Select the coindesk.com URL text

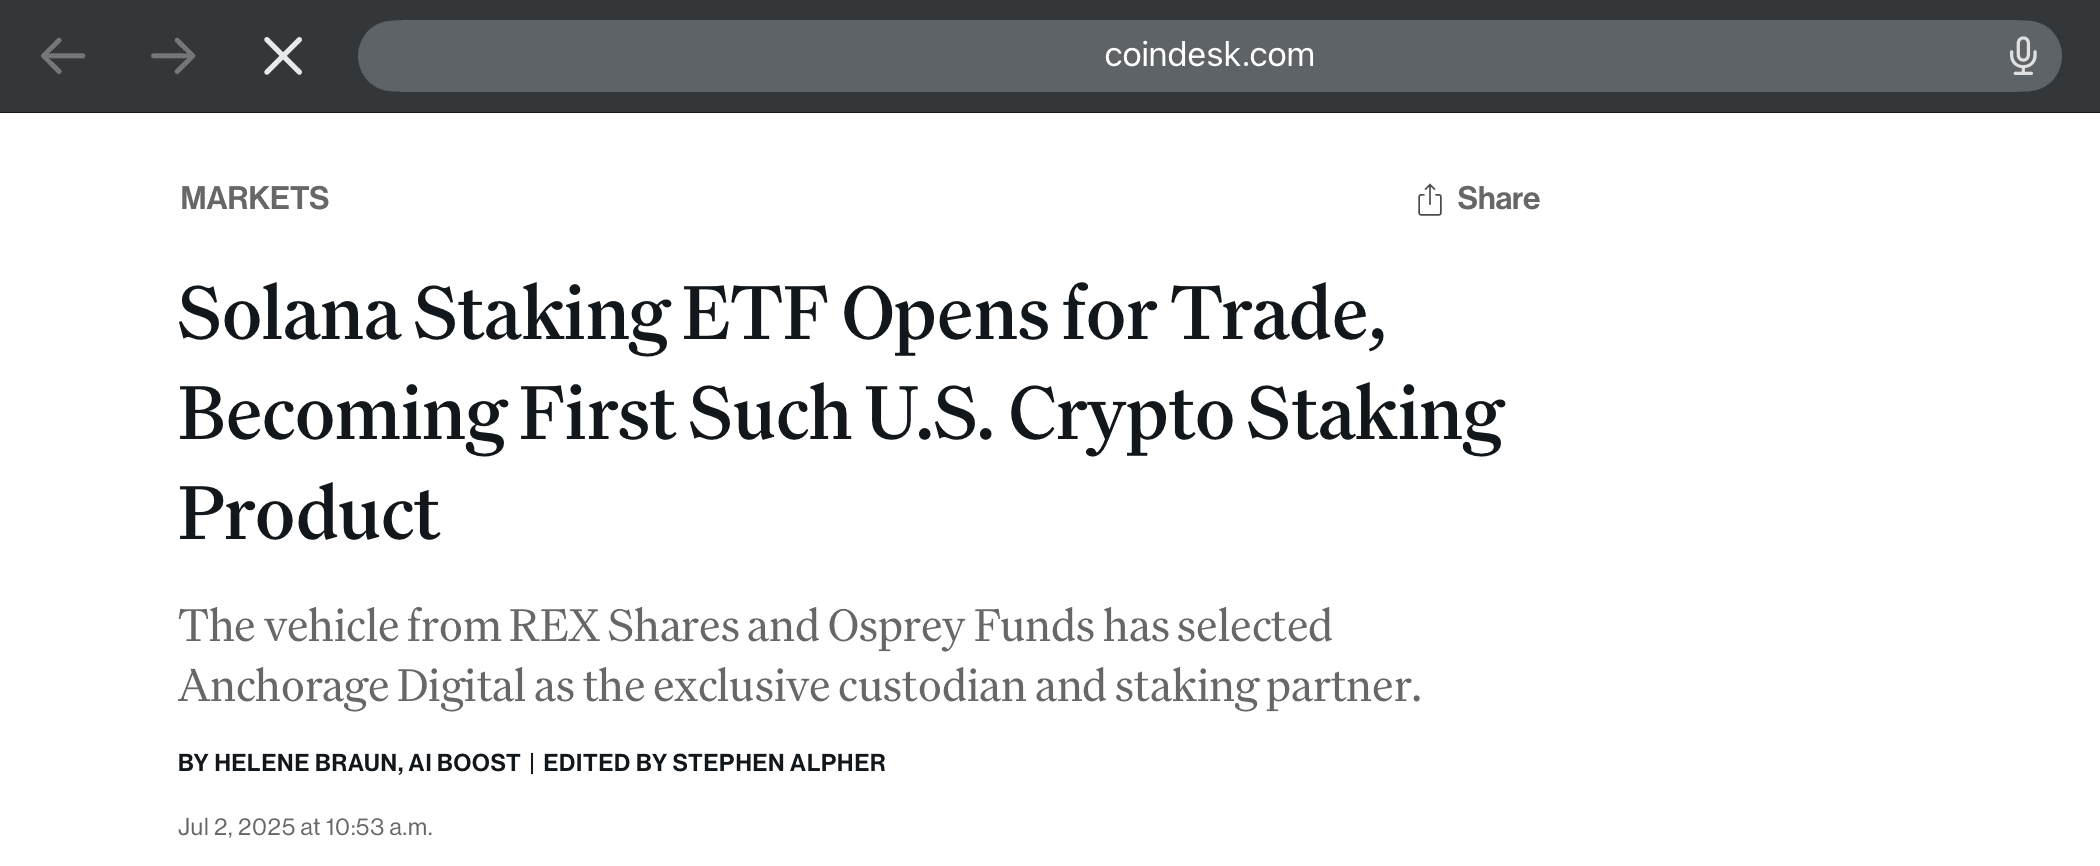point(1208,55)
